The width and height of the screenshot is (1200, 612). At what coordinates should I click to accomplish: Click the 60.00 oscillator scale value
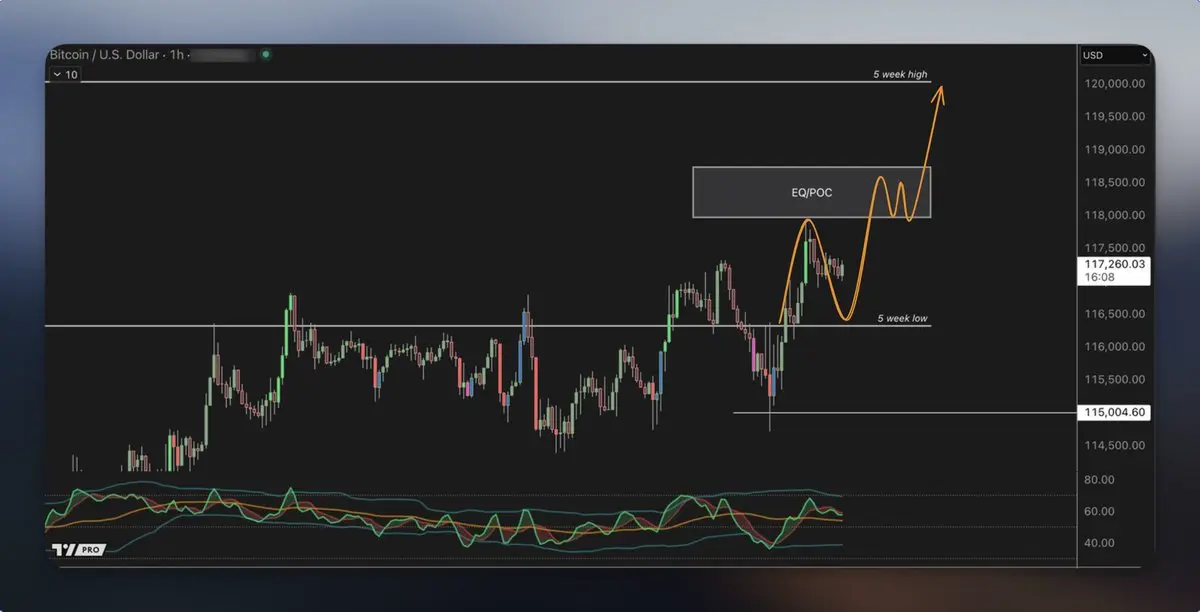tap(1099, 511)
